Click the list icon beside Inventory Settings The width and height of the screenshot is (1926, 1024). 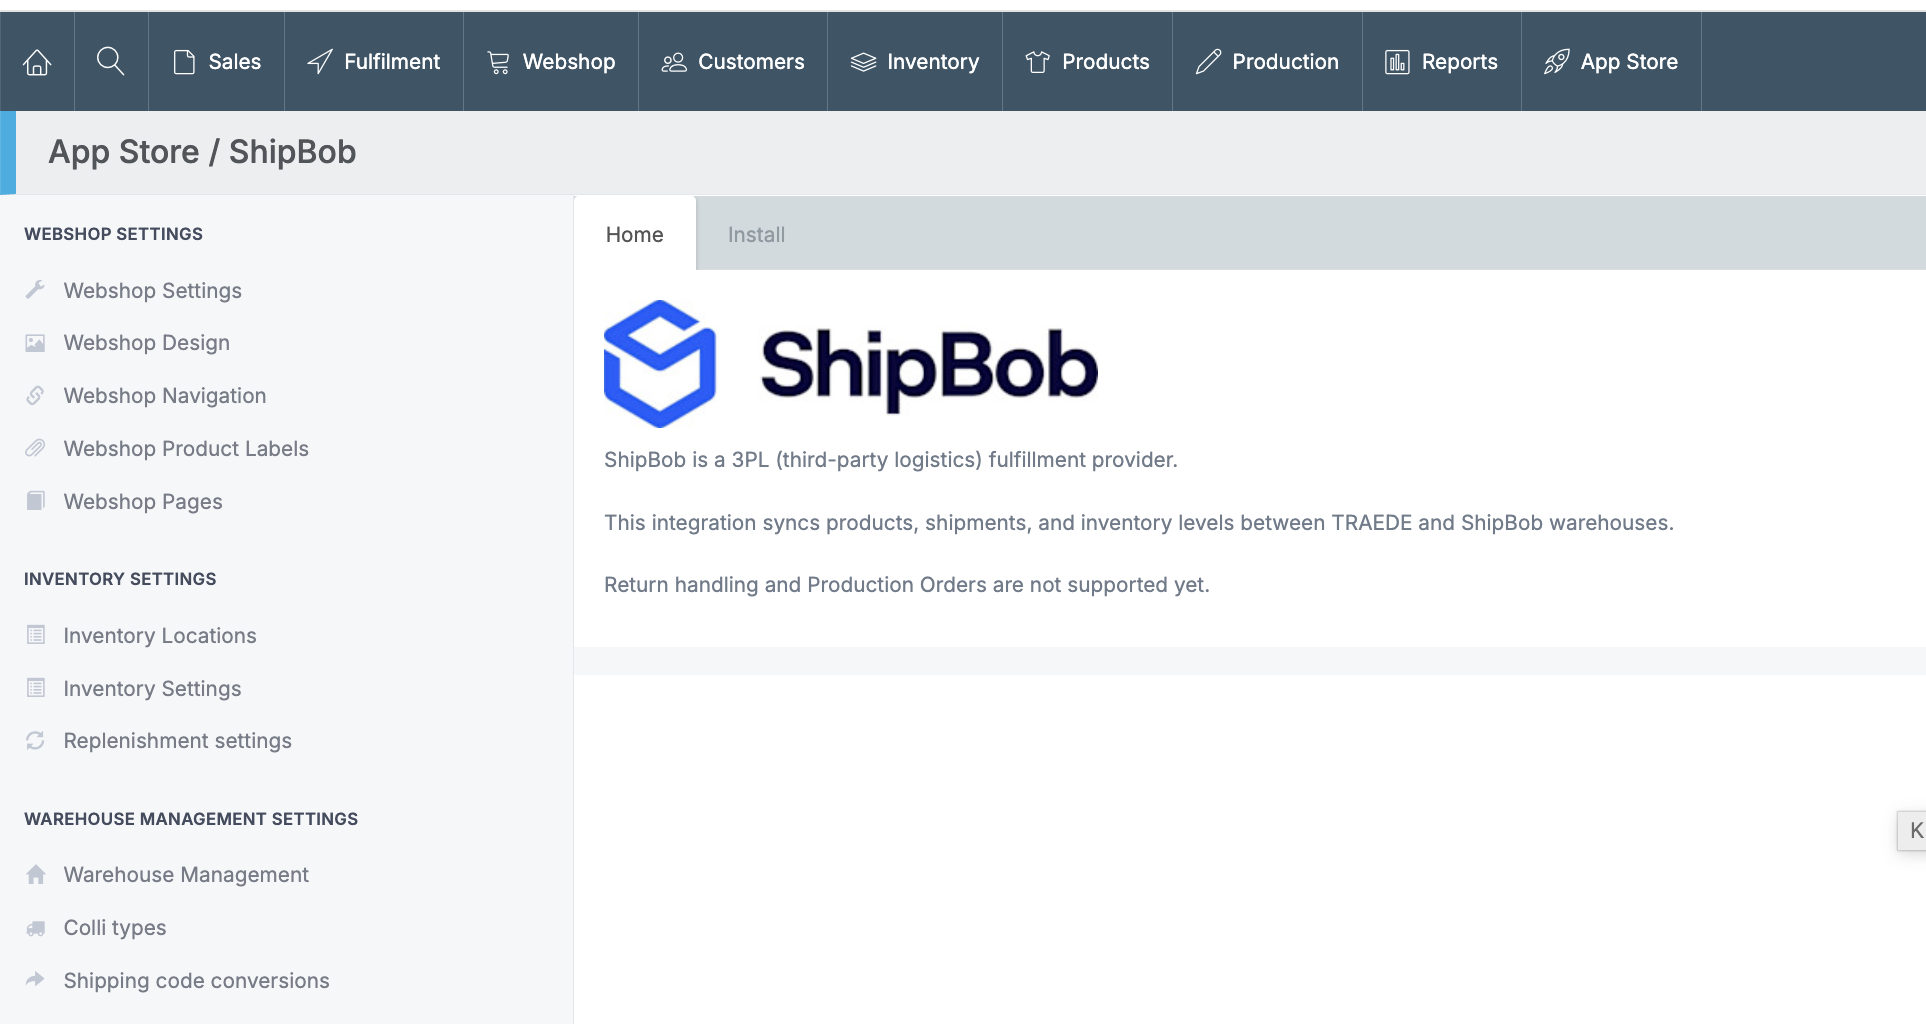pyautogui.click(x=36, y=688)
